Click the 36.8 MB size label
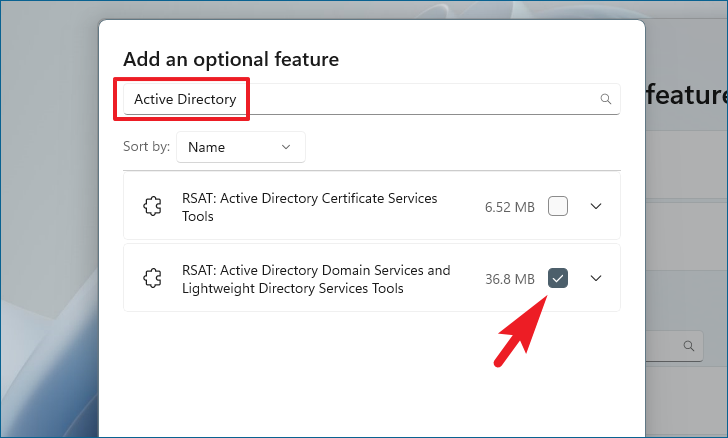 (509, 279)
